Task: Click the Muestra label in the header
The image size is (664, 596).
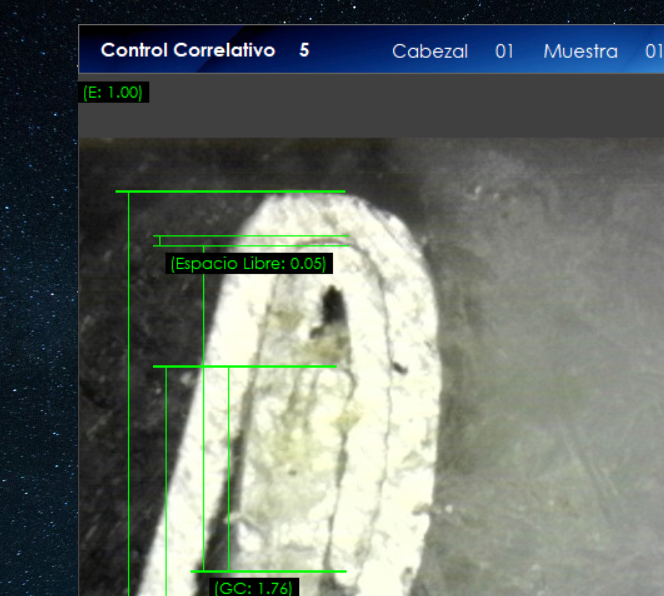Action: click(x=580, y=51)
